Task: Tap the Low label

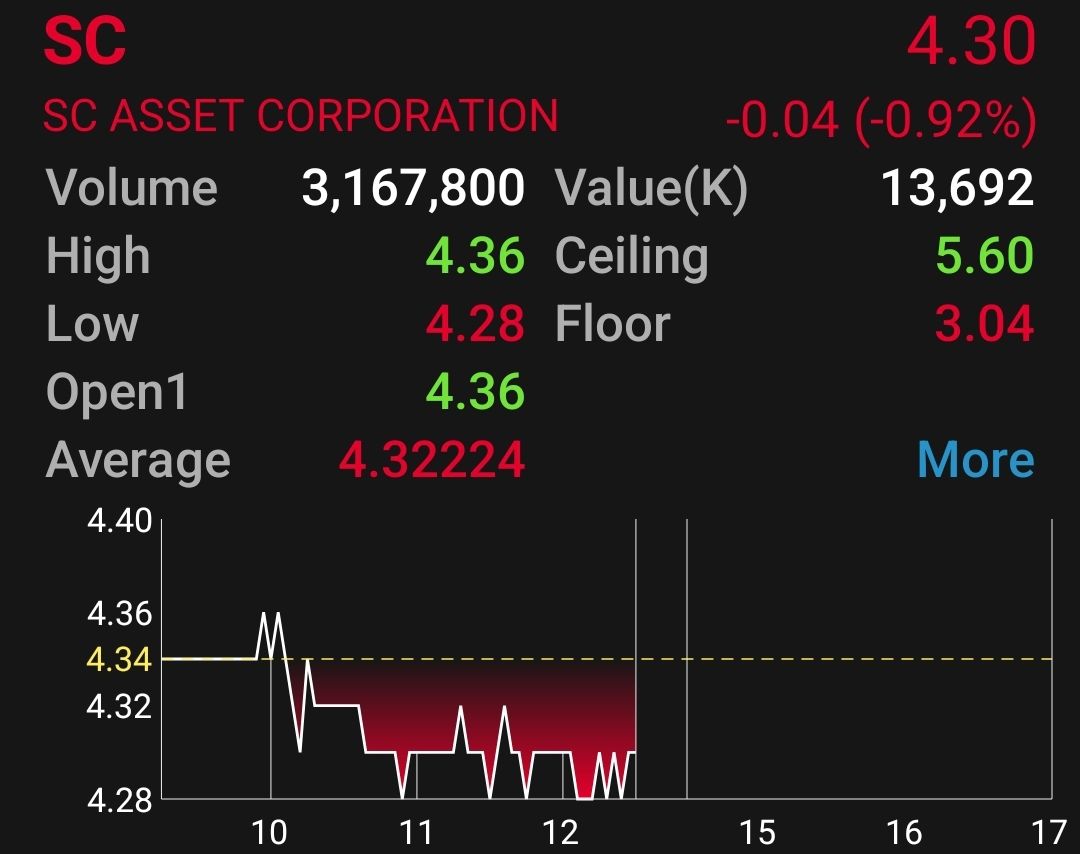Action: point(92,324)
